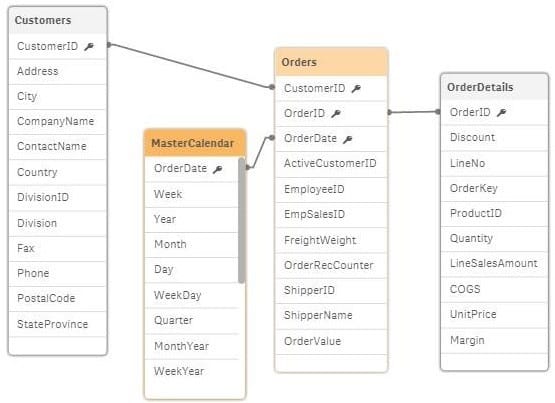The height and width of the screenshot is (403, 555).
Task: Click the key icon beside Orders OrderID
Action: pos(336,114)
